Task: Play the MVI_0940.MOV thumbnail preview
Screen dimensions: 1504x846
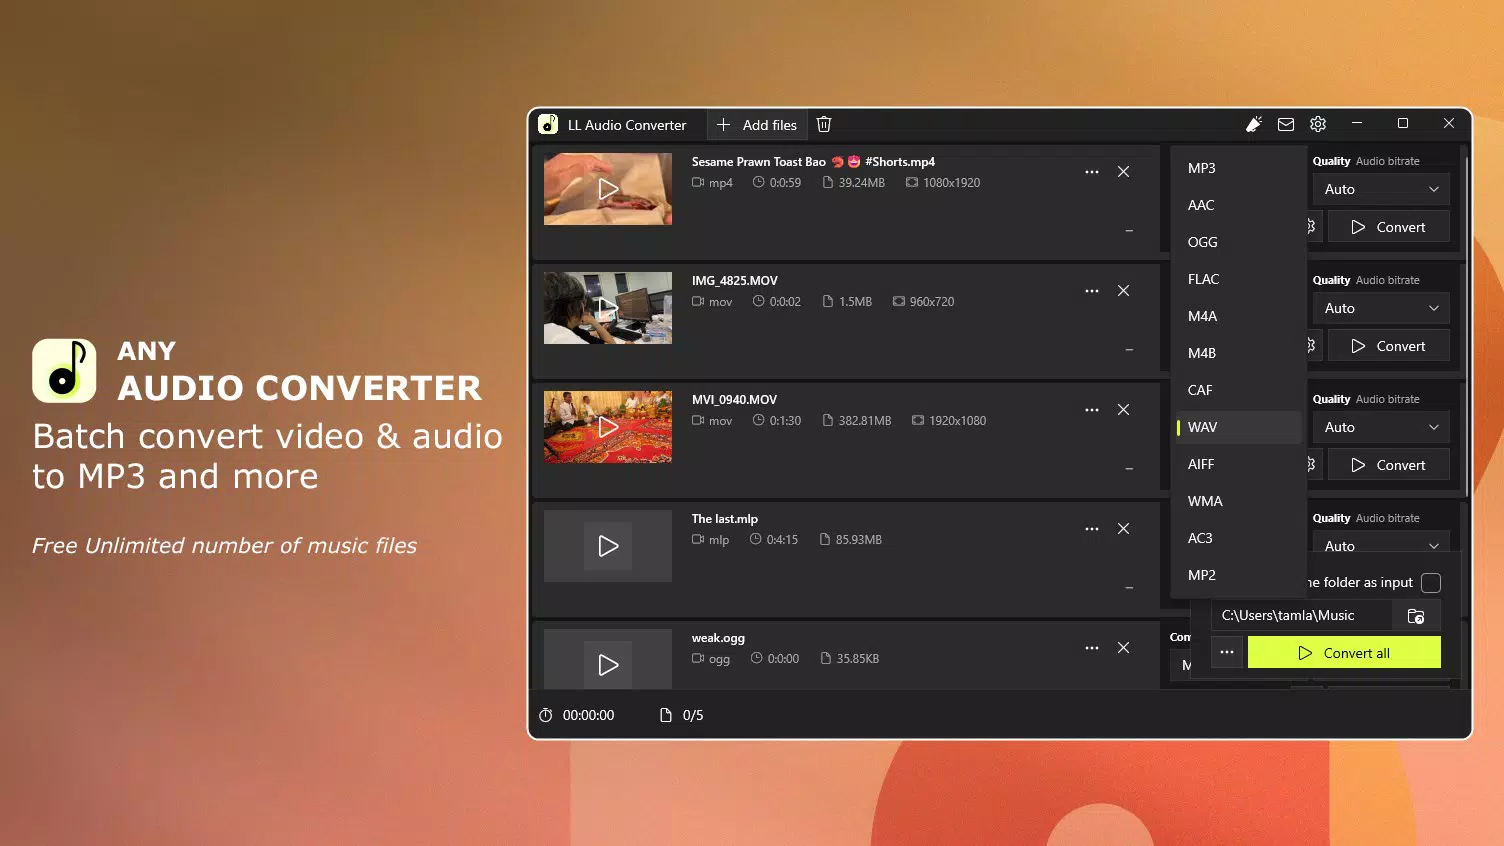Action: tap(608, 427)
